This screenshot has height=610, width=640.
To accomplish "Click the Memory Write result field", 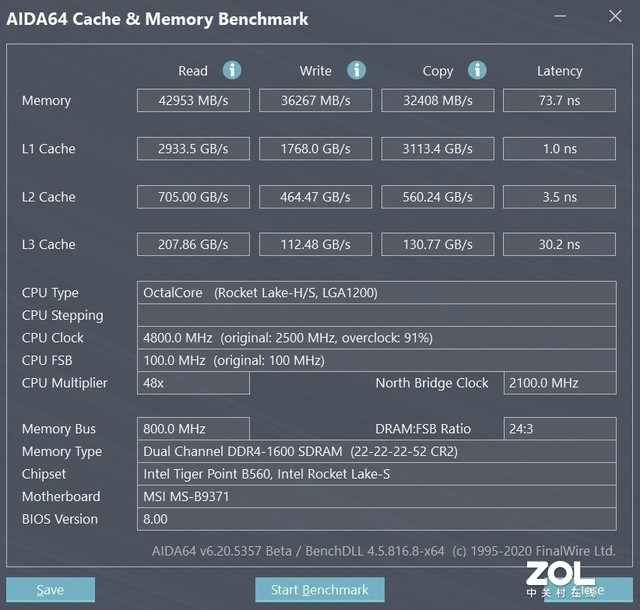I will click(316, 101).
